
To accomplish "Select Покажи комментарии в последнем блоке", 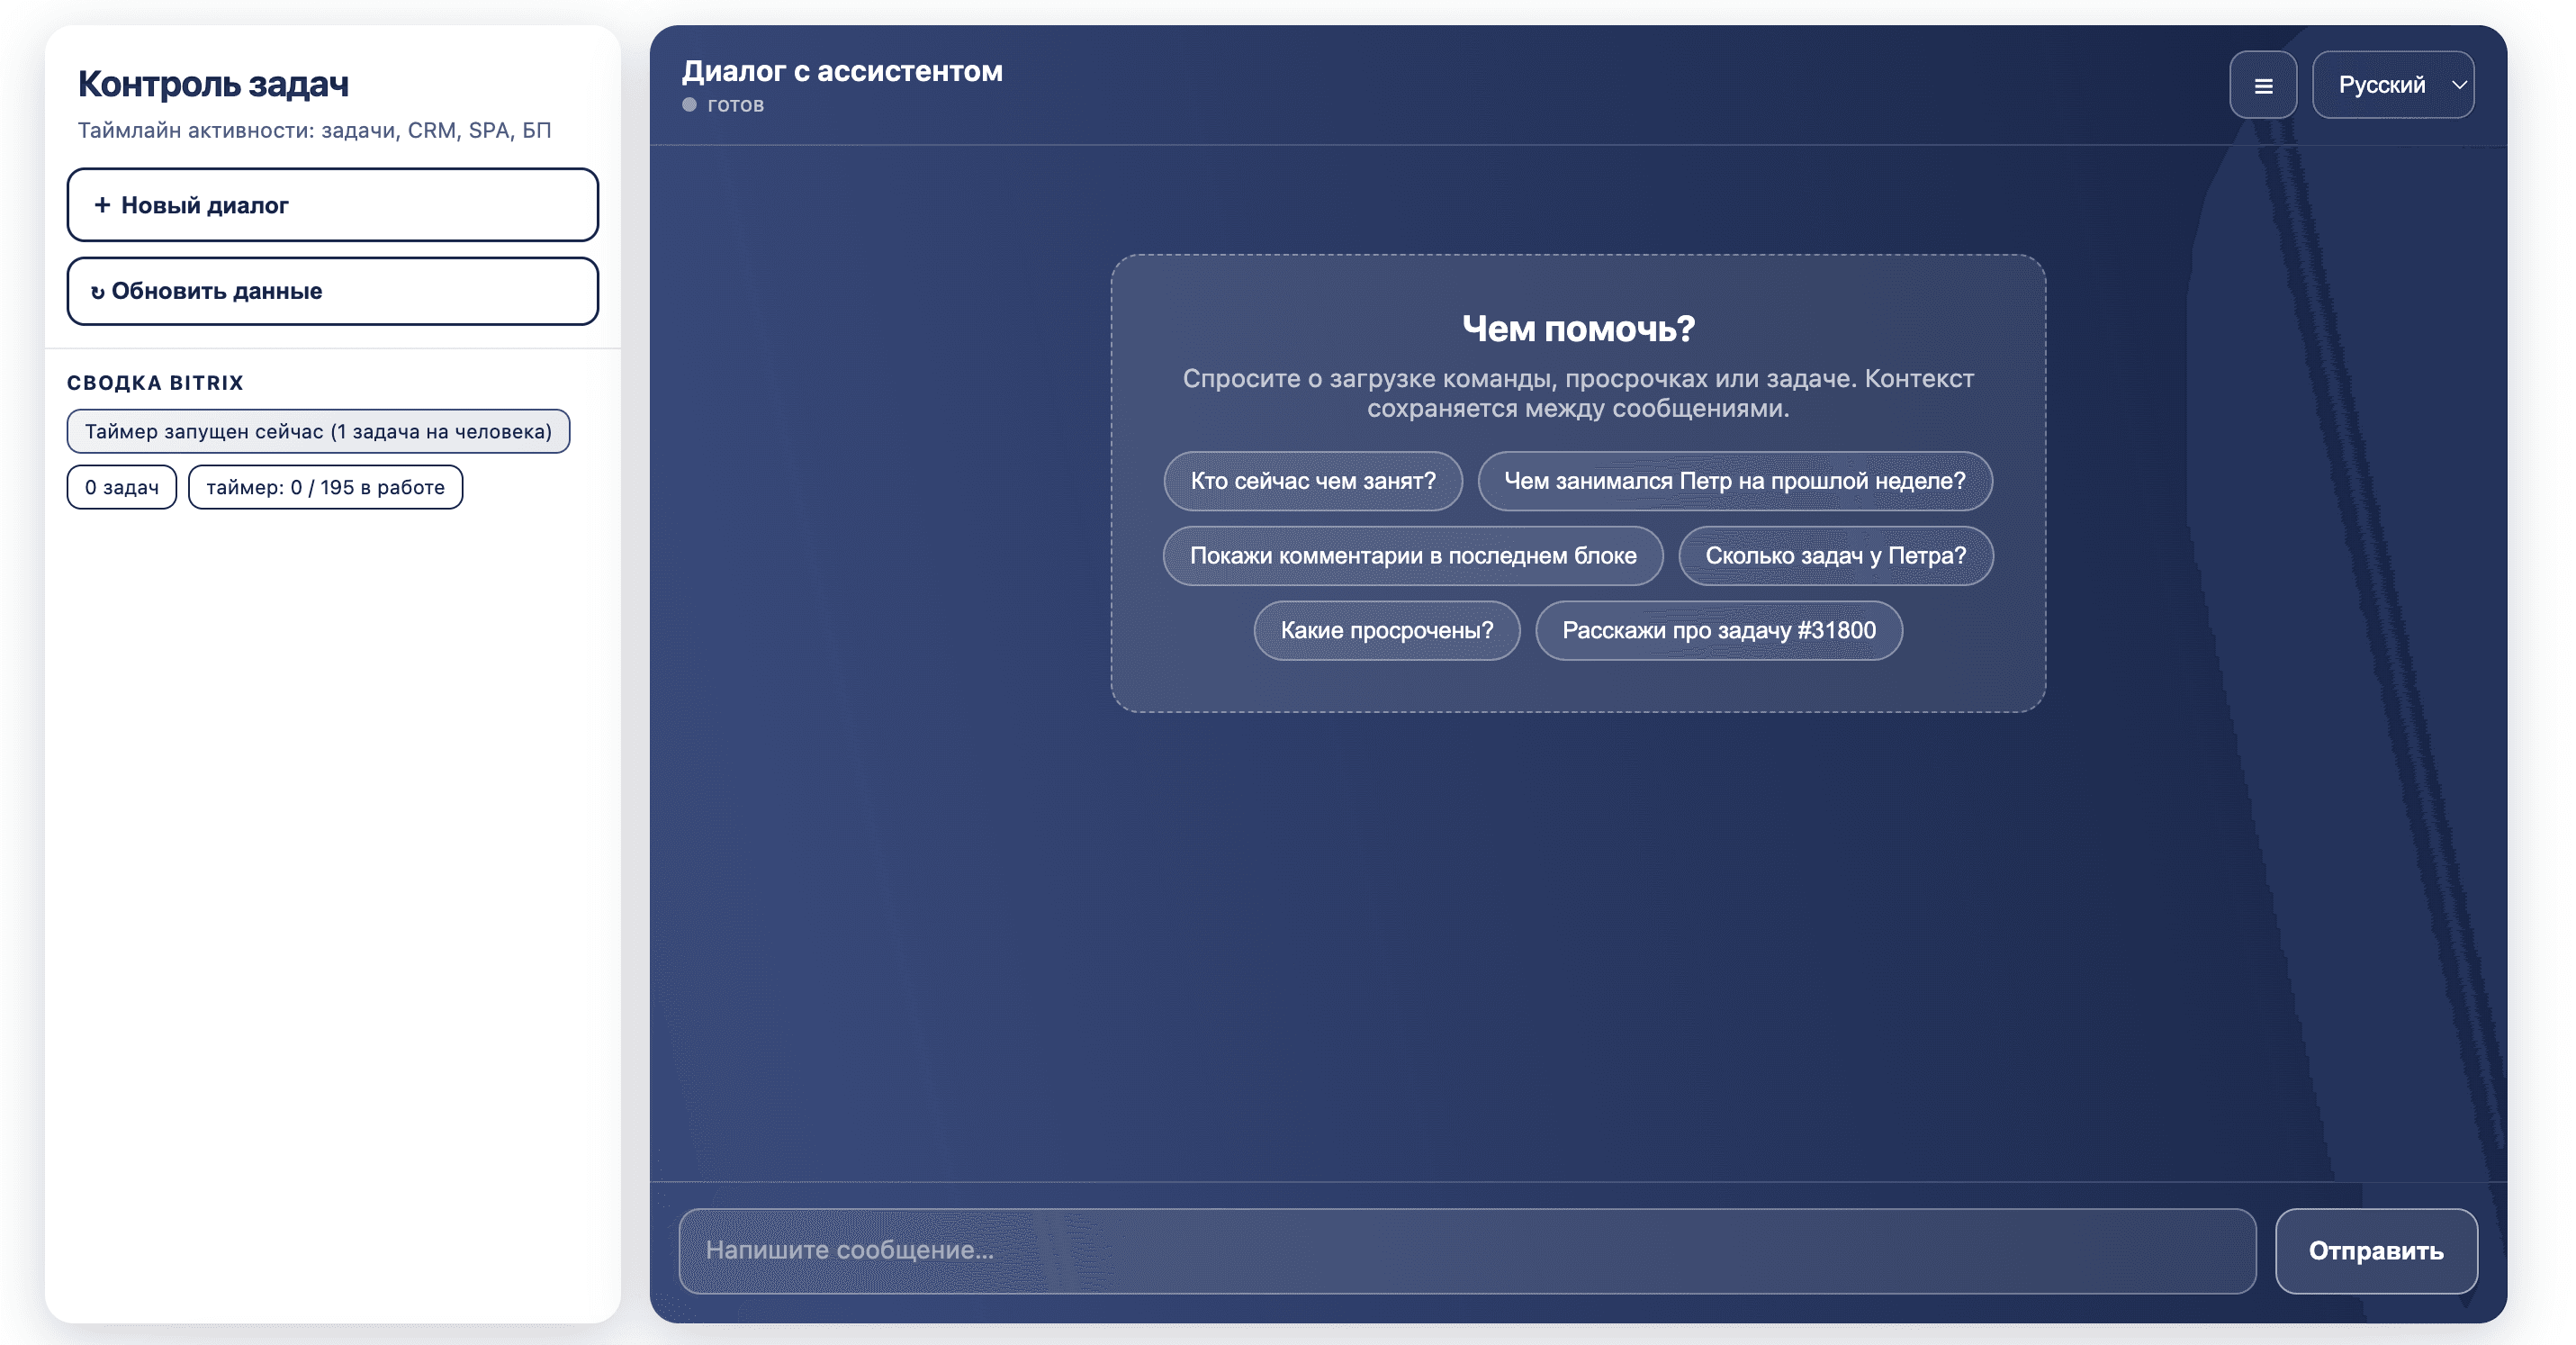I will point(1413,556).
